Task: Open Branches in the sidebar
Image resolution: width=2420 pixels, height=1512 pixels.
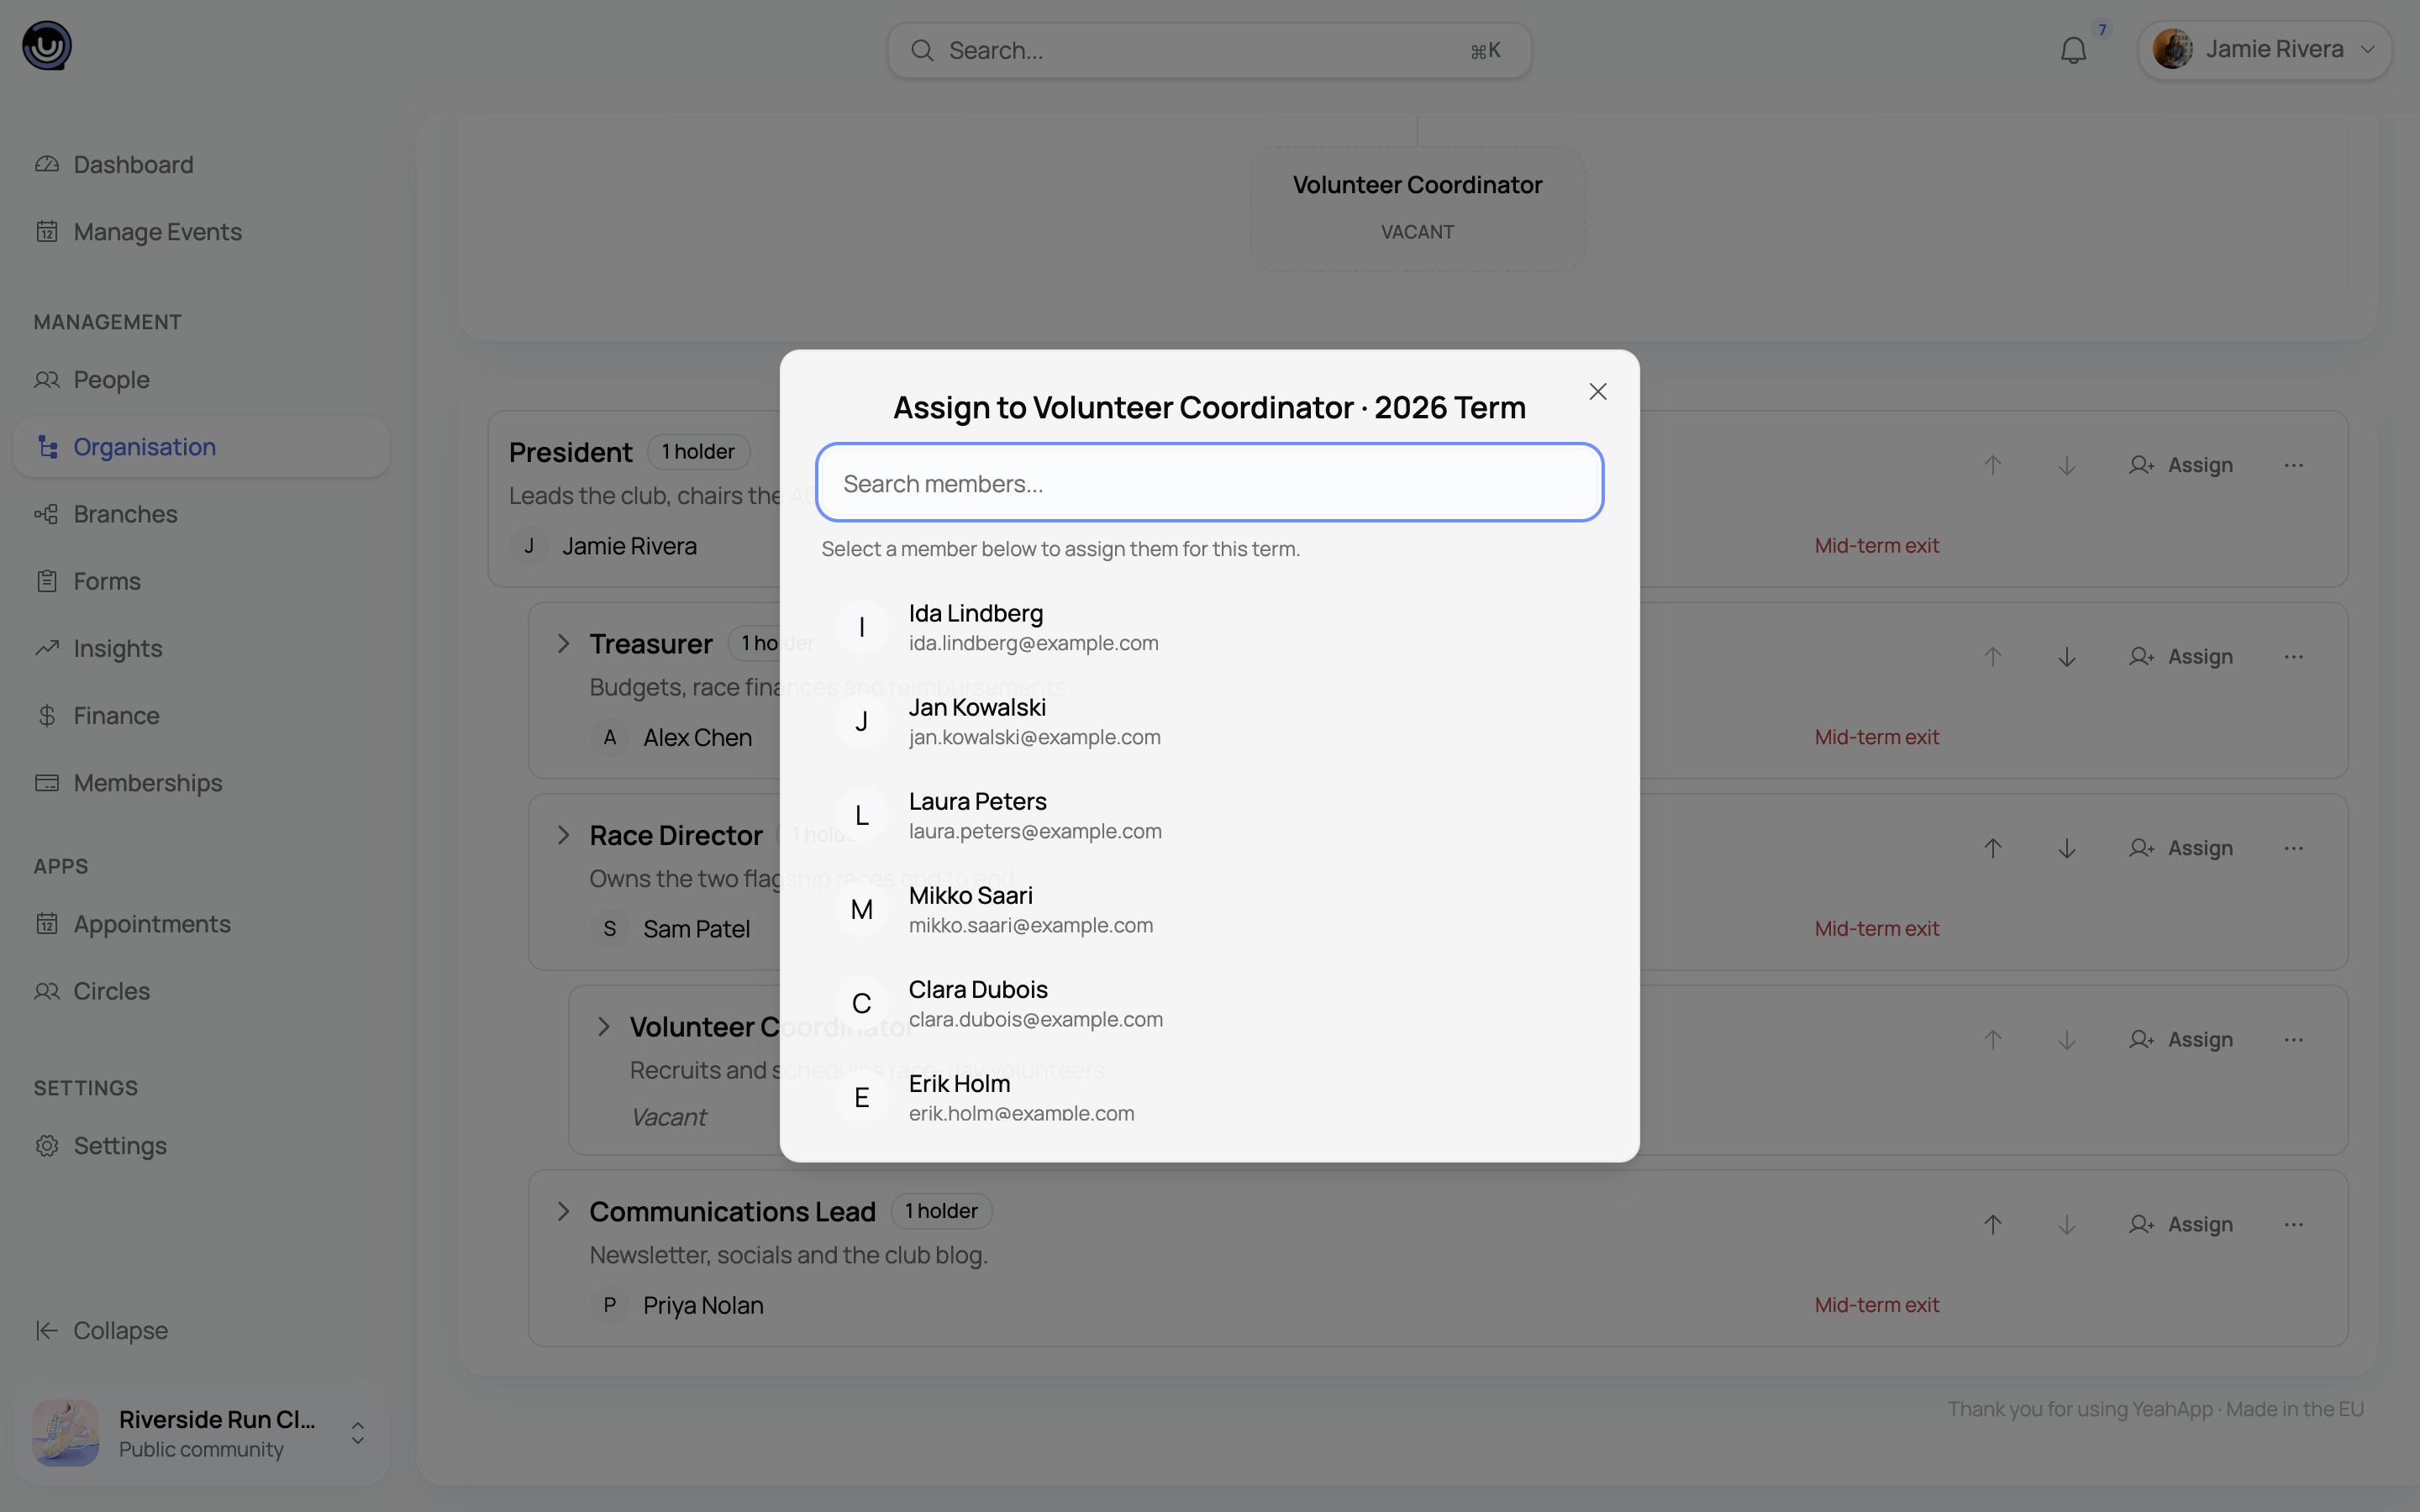Action: click(x=201, y=513)
